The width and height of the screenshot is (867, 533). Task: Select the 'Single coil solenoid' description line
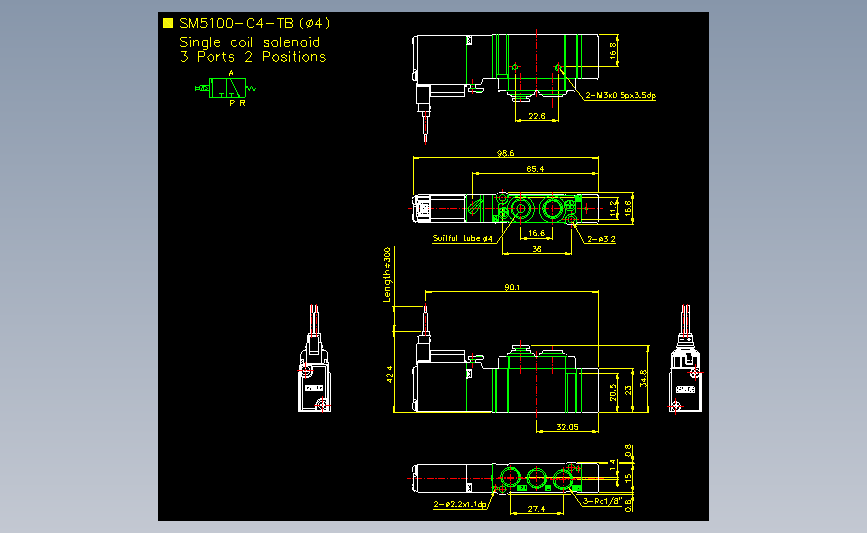249,43
